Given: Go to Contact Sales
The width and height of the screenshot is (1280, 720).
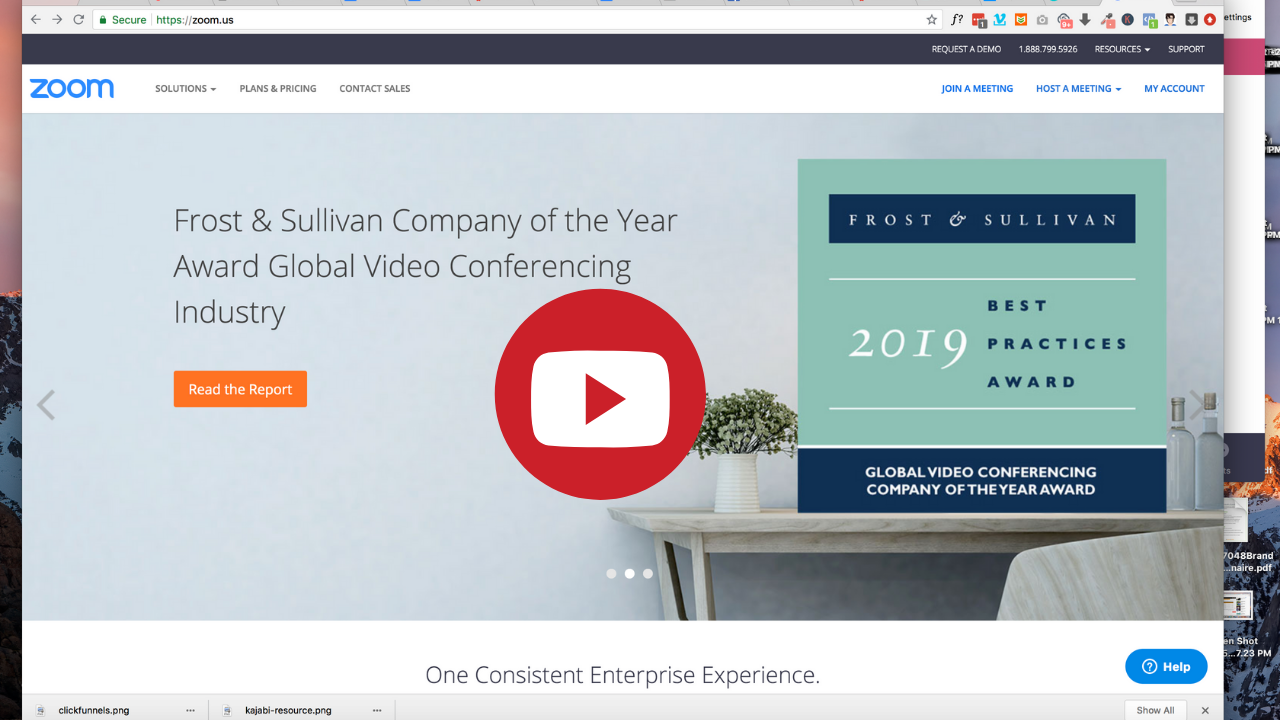Looking at the screenshot, I should point(375,89).
